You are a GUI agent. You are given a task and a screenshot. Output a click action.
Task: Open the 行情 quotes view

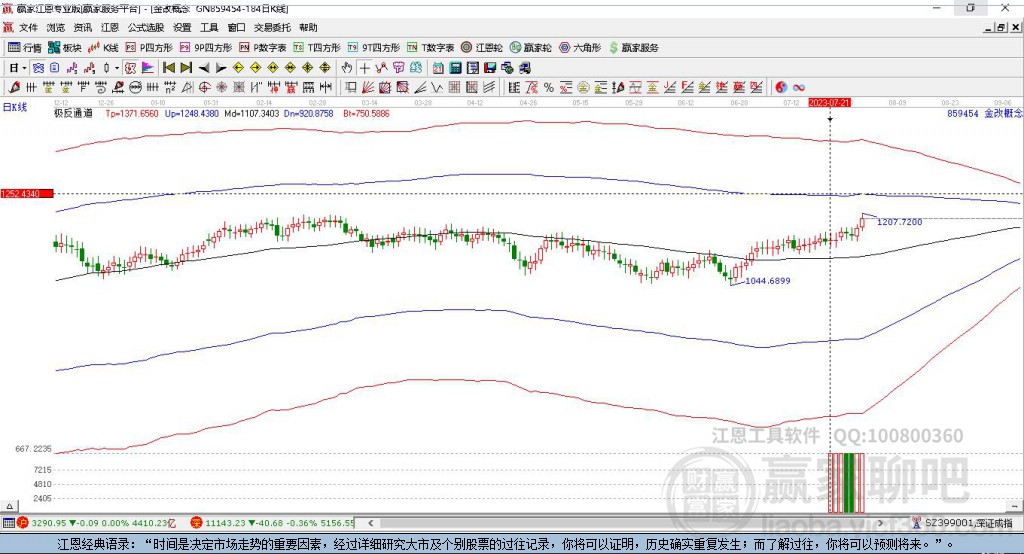pos(24,48)
